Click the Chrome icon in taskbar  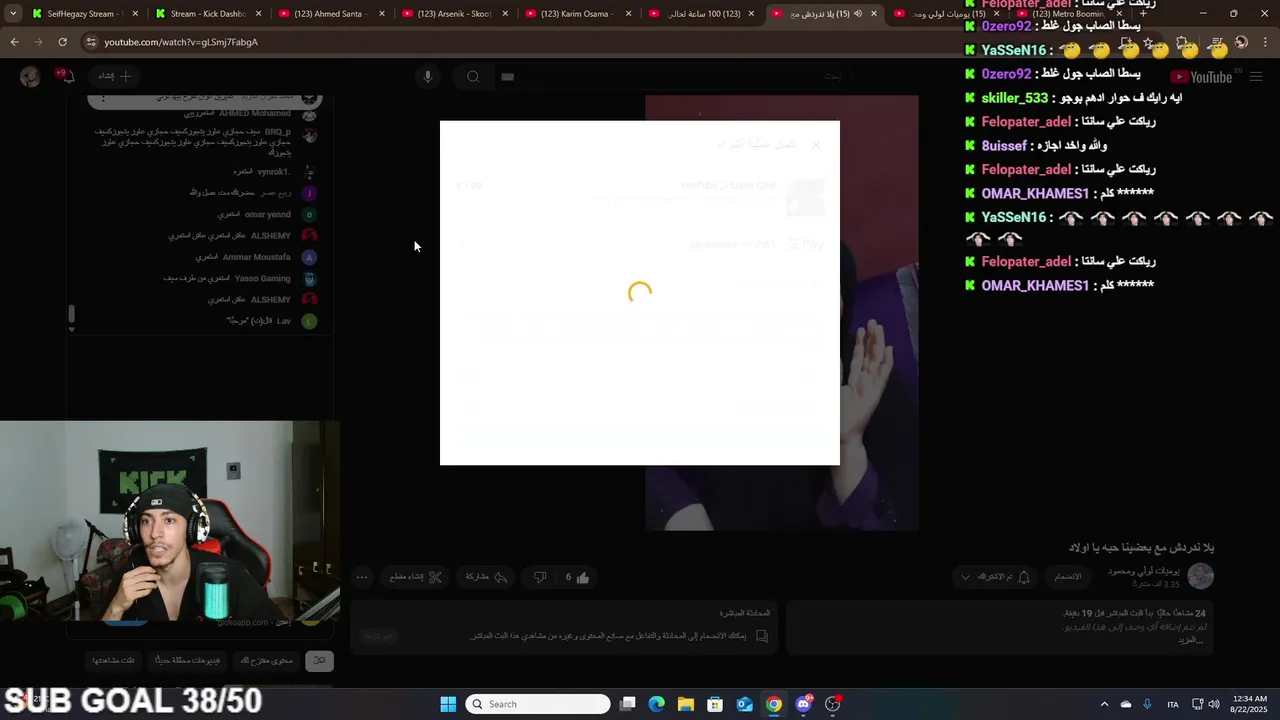point(774,704)
